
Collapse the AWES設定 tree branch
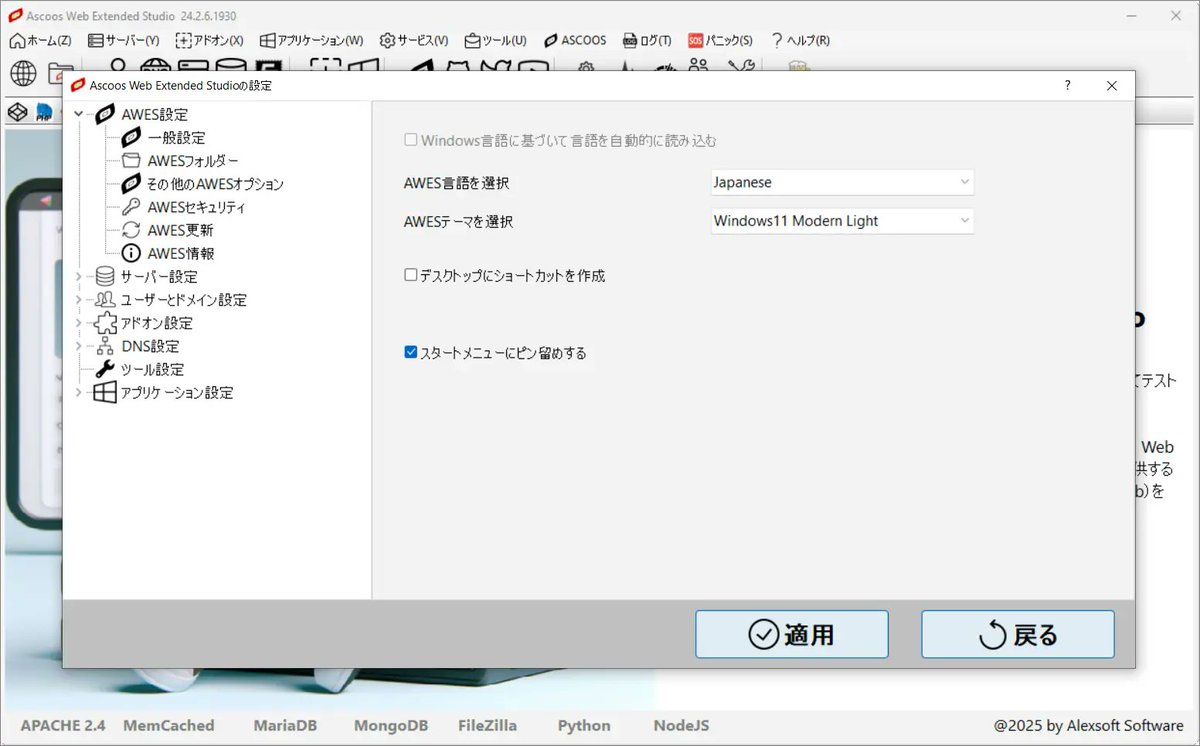[x=79, y=114]
